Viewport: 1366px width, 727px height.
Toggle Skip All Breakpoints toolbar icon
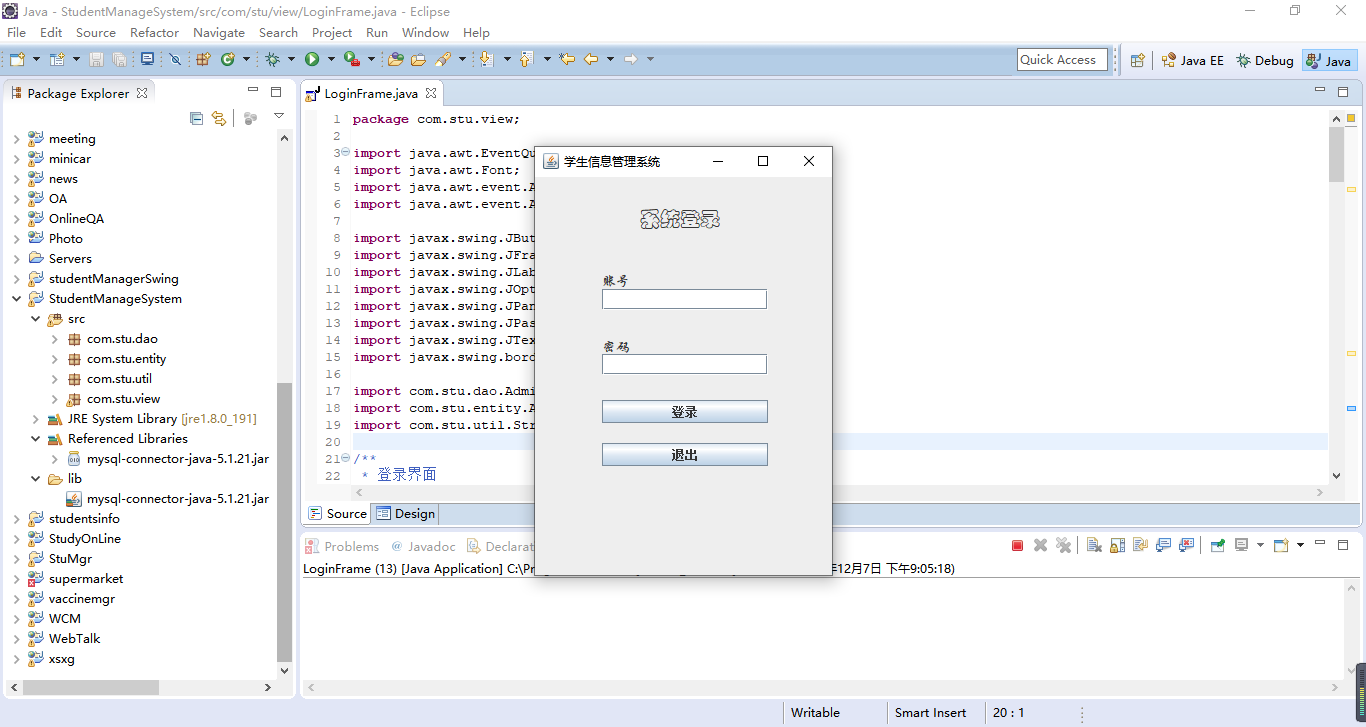pos(175,59)
